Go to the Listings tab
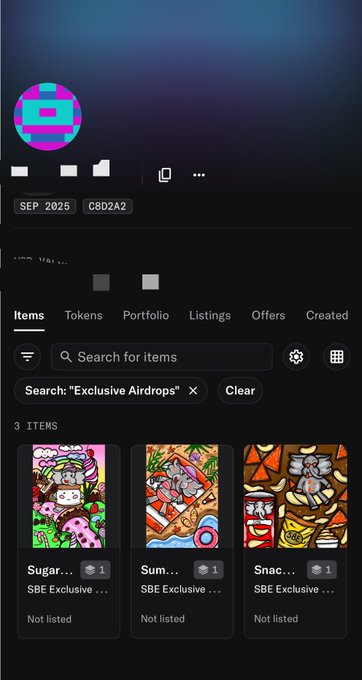Viewport: 362px width, 680px height. (210, 315)
